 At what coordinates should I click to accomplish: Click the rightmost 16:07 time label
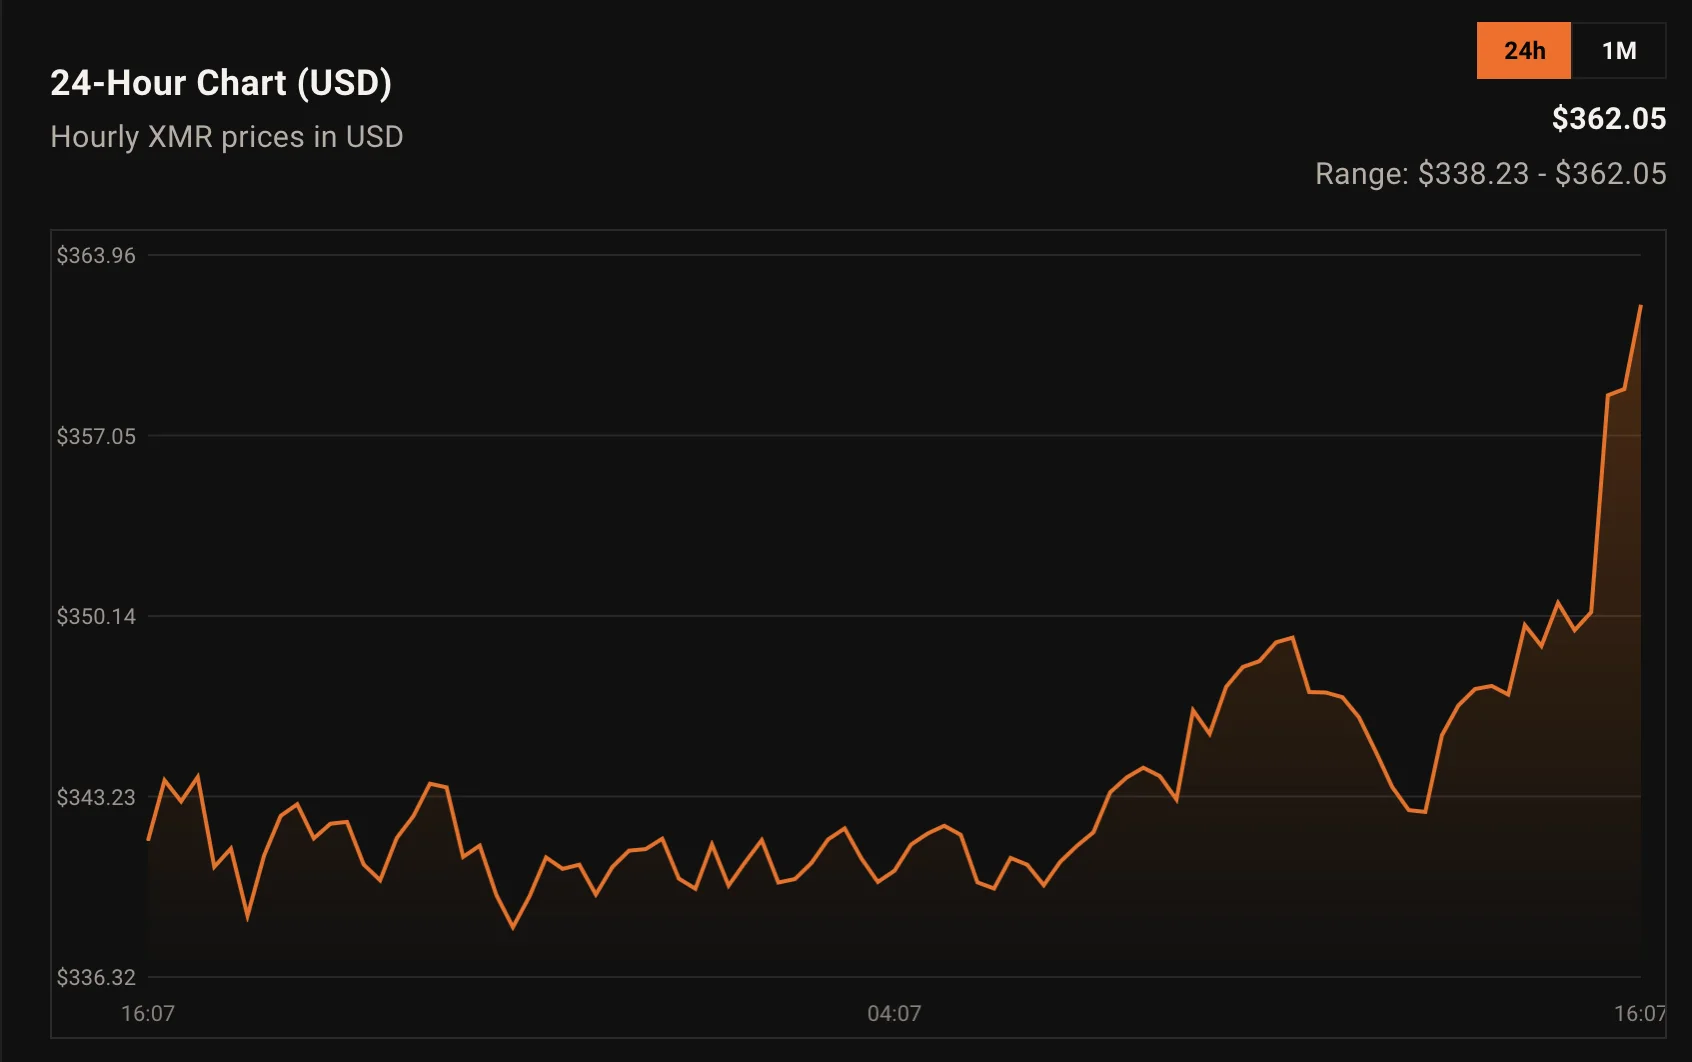tap(1639, 1013)
